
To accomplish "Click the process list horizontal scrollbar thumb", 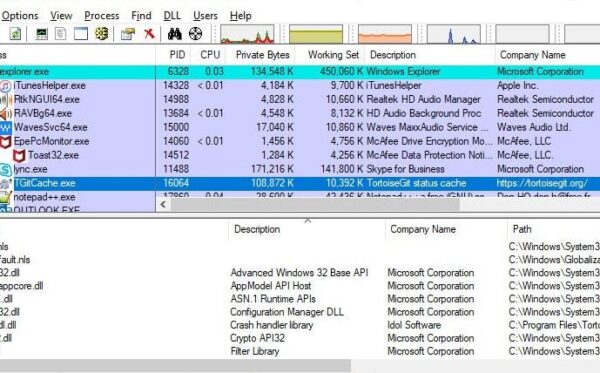I will [315, 205].
